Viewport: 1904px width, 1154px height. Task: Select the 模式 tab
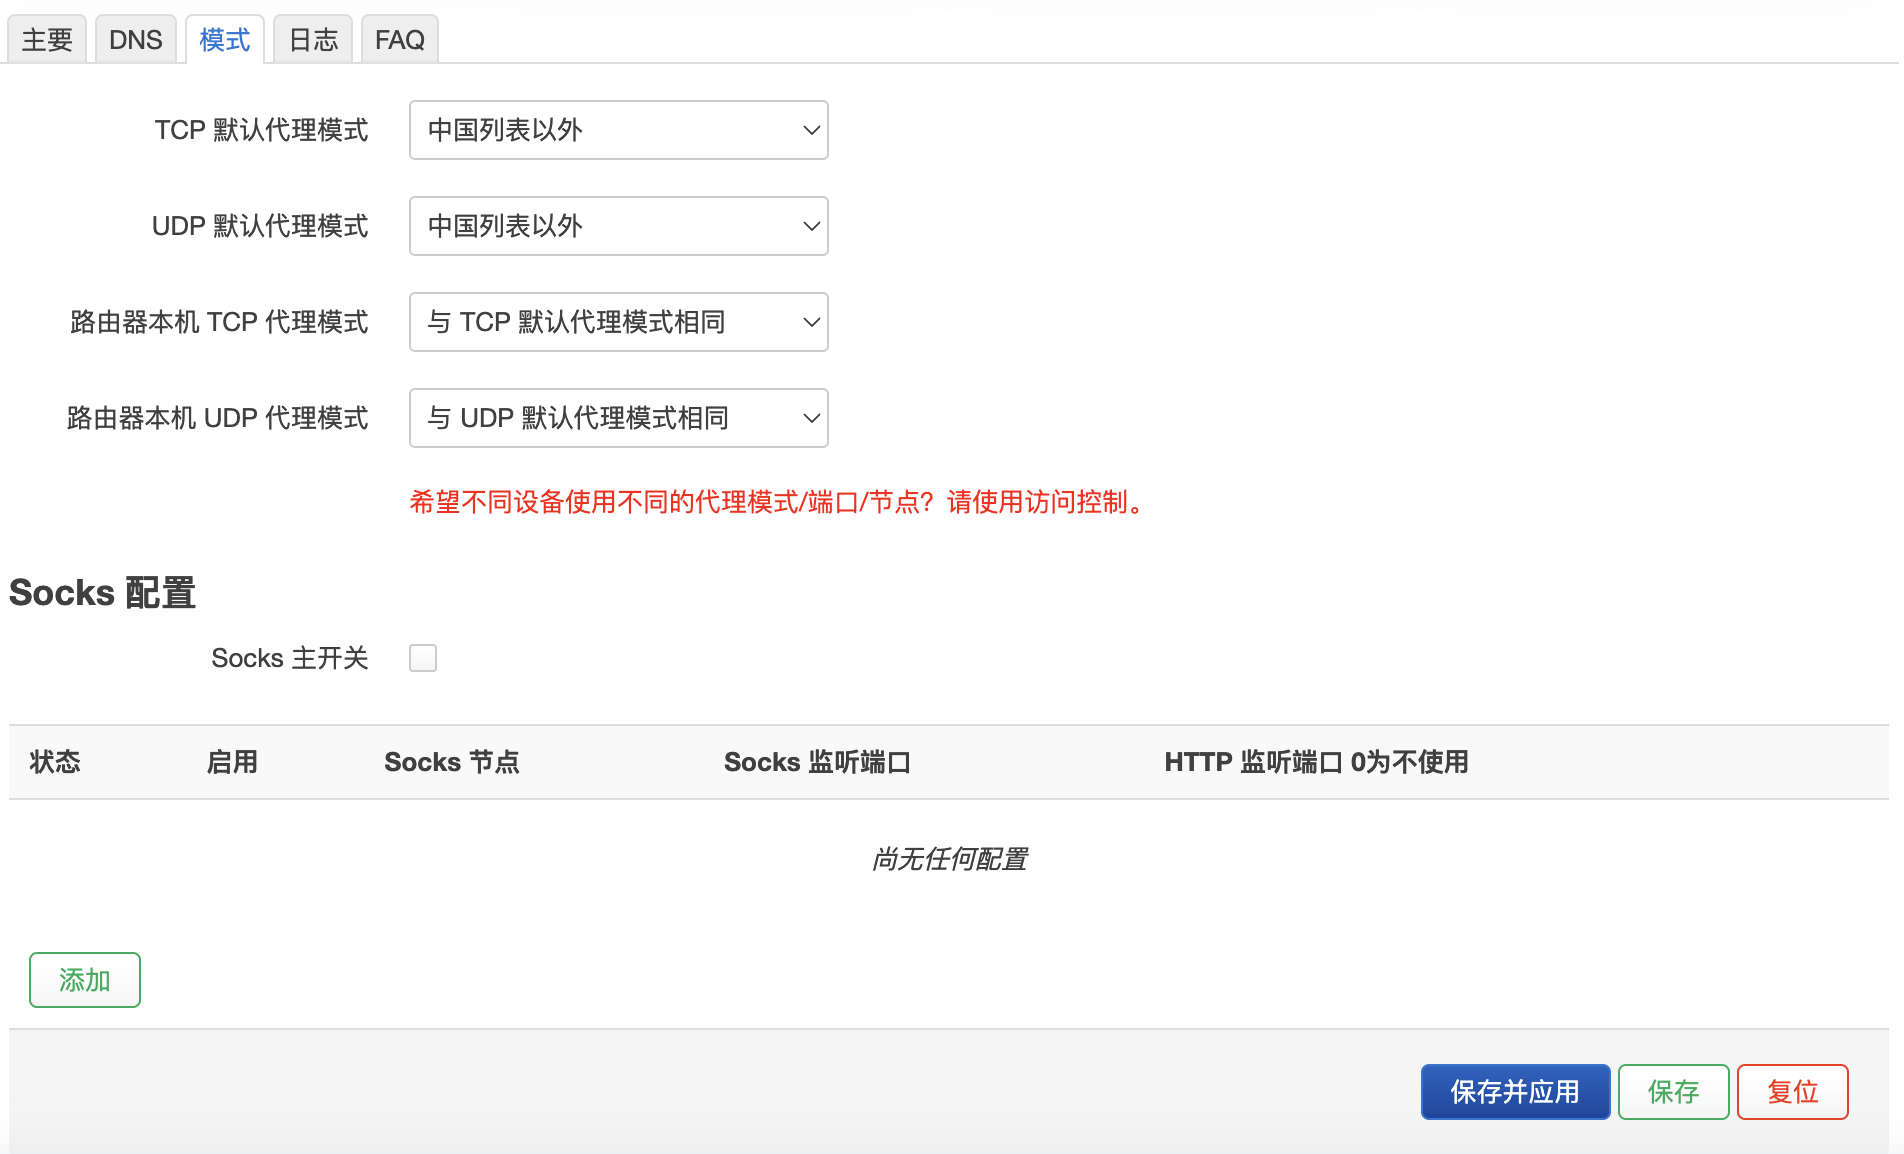click(225, 40)
